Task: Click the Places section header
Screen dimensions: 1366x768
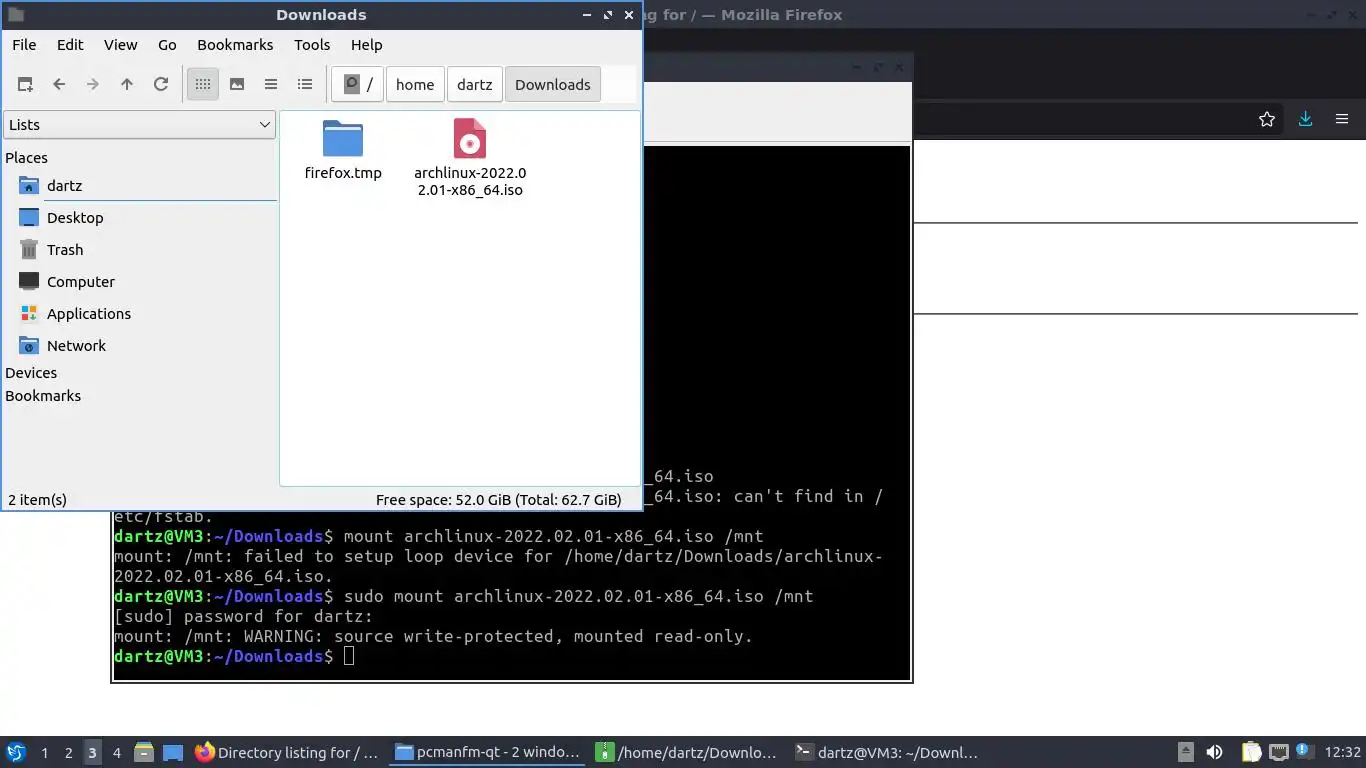Action: [x=26, y=158]
